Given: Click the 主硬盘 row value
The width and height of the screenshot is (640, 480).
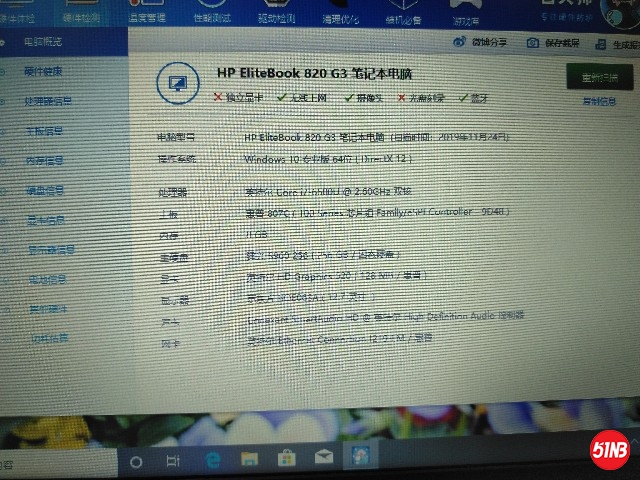Looking at the screenshot, I should (322, 255).
